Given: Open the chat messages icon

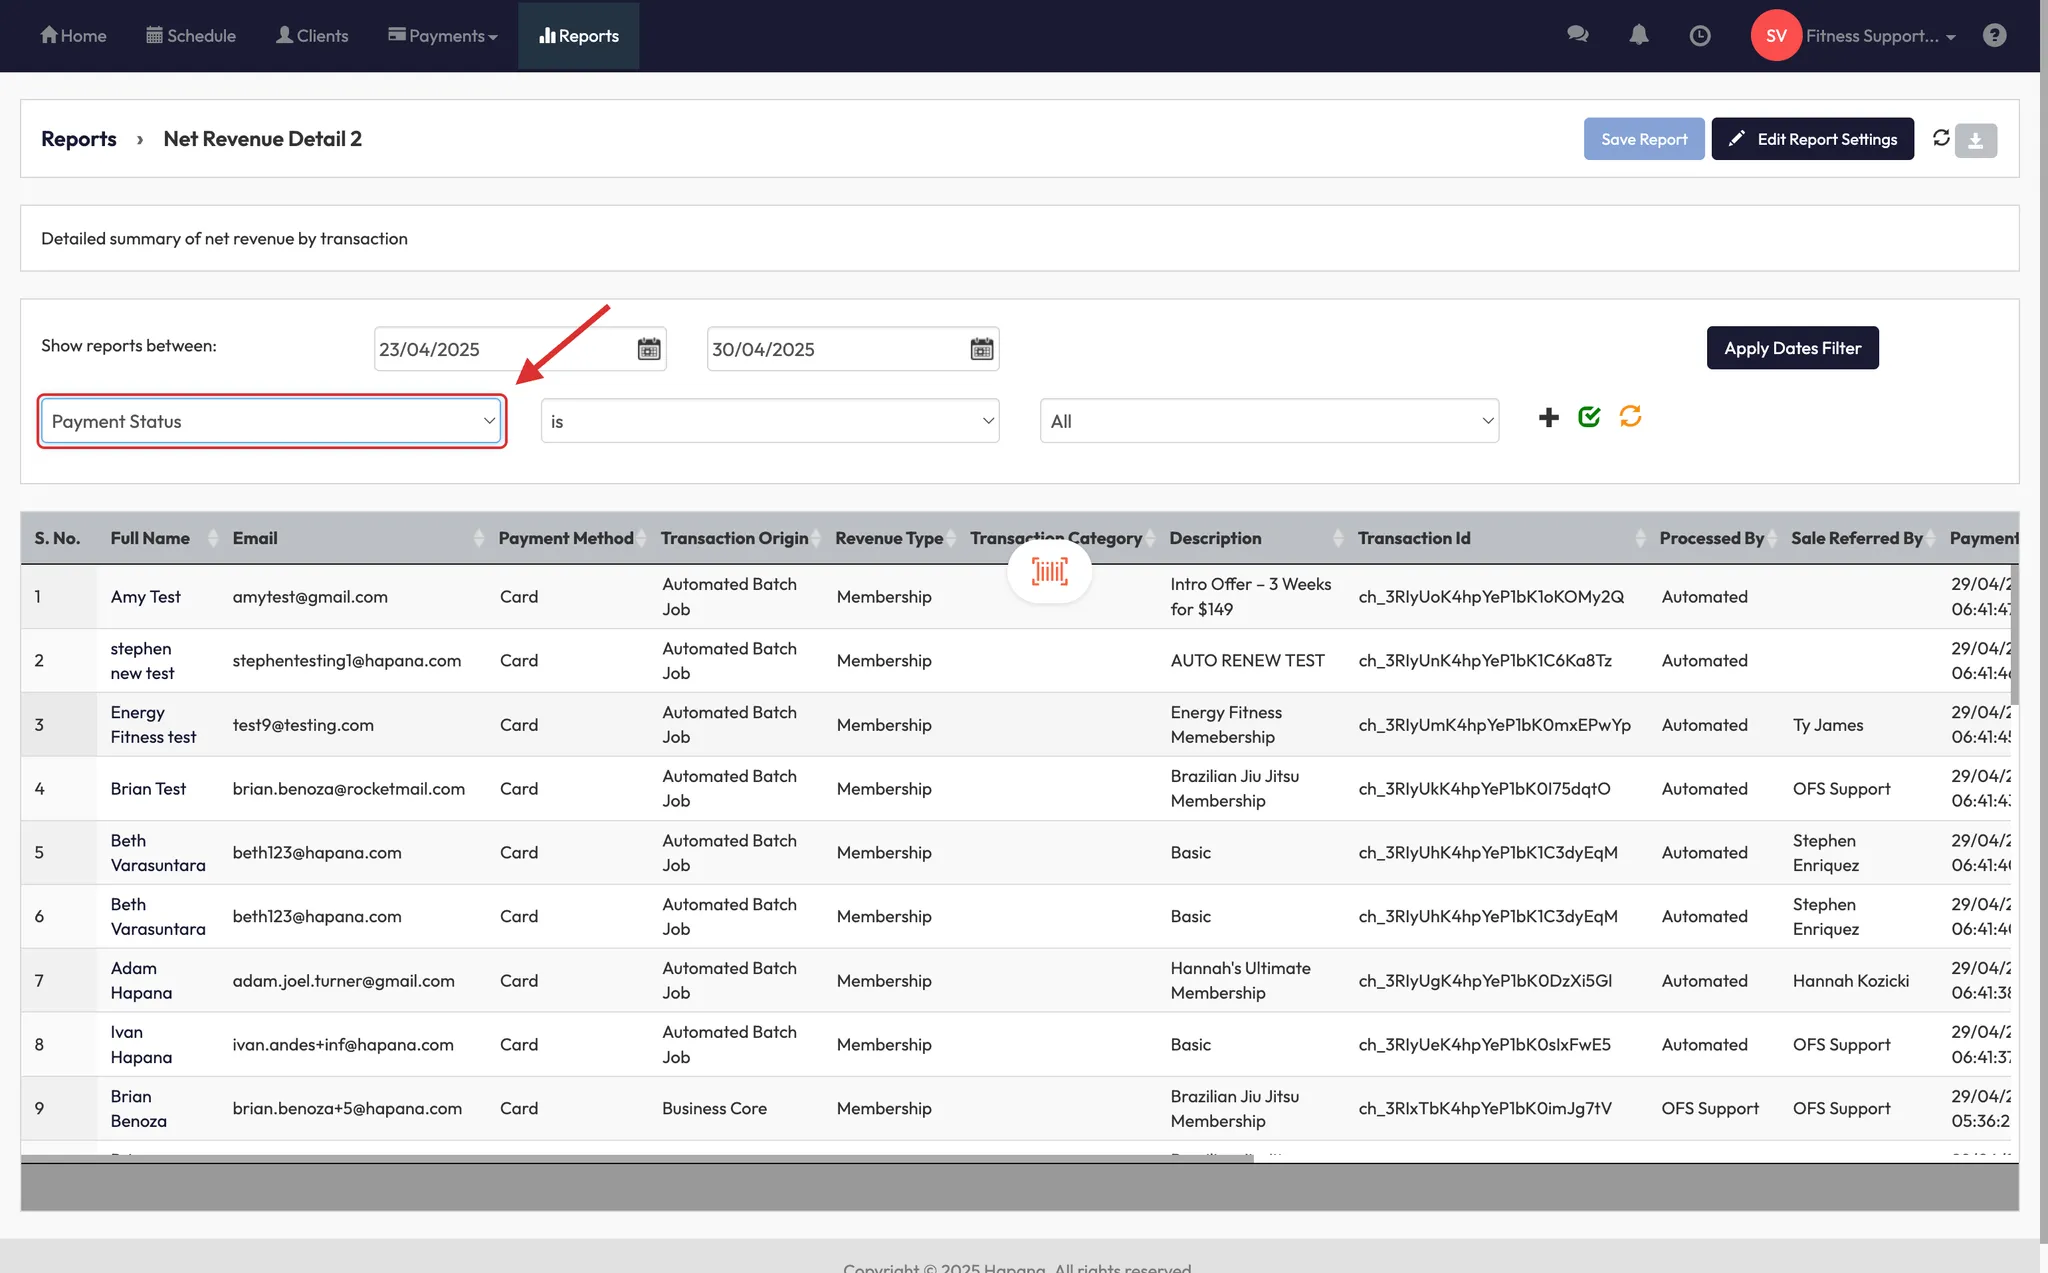Looking at the screenshot, I should (x=1577, y=35).
